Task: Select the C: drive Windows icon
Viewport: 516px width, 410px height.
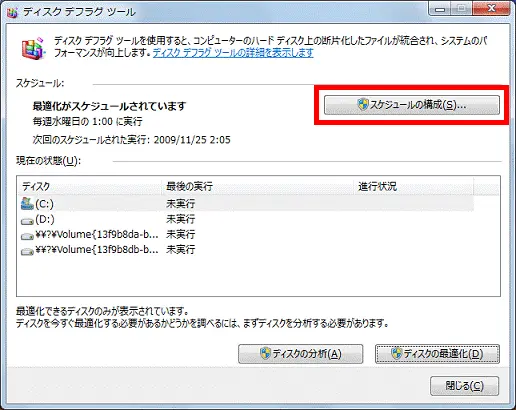Action: coord(27,203)
